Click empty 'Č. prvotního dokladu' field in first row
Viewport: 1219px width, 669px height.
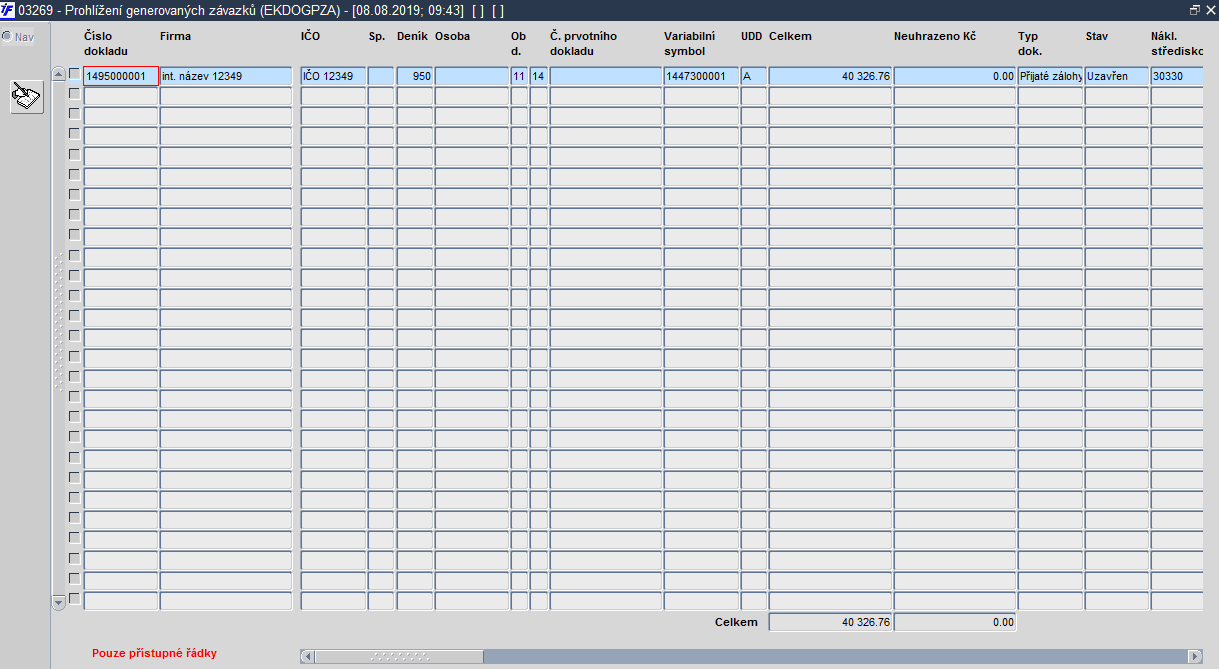606,76
